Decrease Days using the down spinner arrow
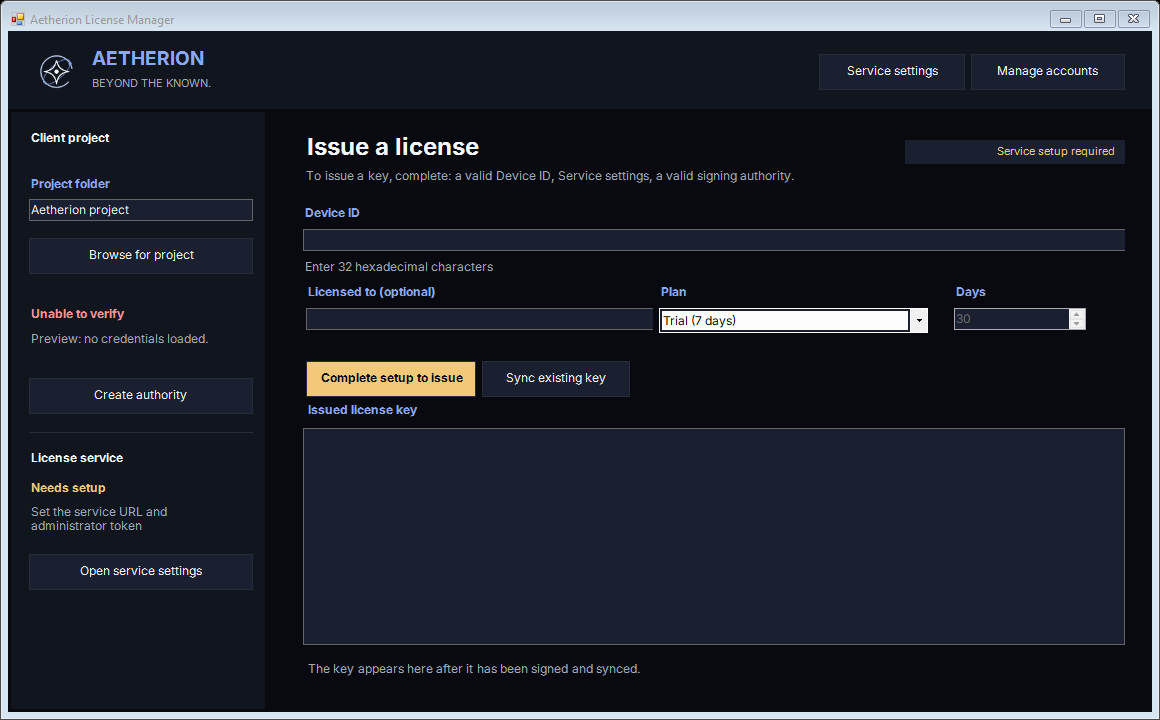 tap(1077, 324)
